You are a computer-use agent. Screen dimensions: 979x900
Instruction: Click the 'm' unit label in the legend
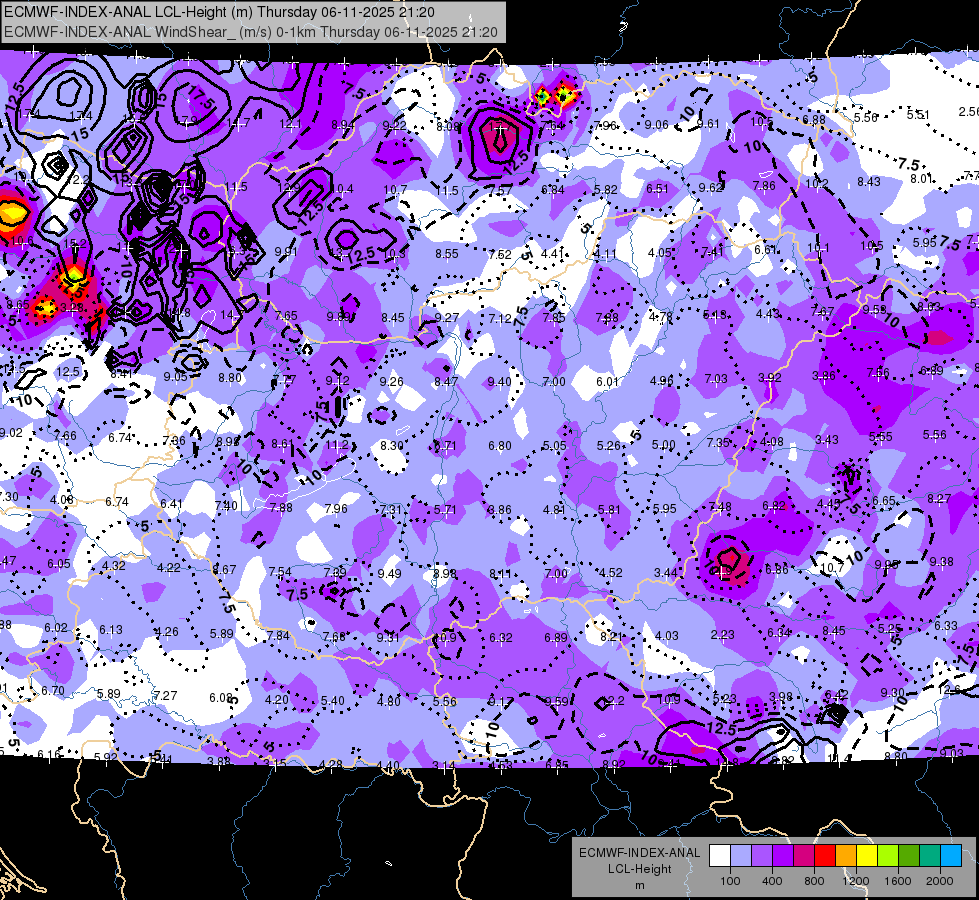pyautogui.click(x=639, y=886)
